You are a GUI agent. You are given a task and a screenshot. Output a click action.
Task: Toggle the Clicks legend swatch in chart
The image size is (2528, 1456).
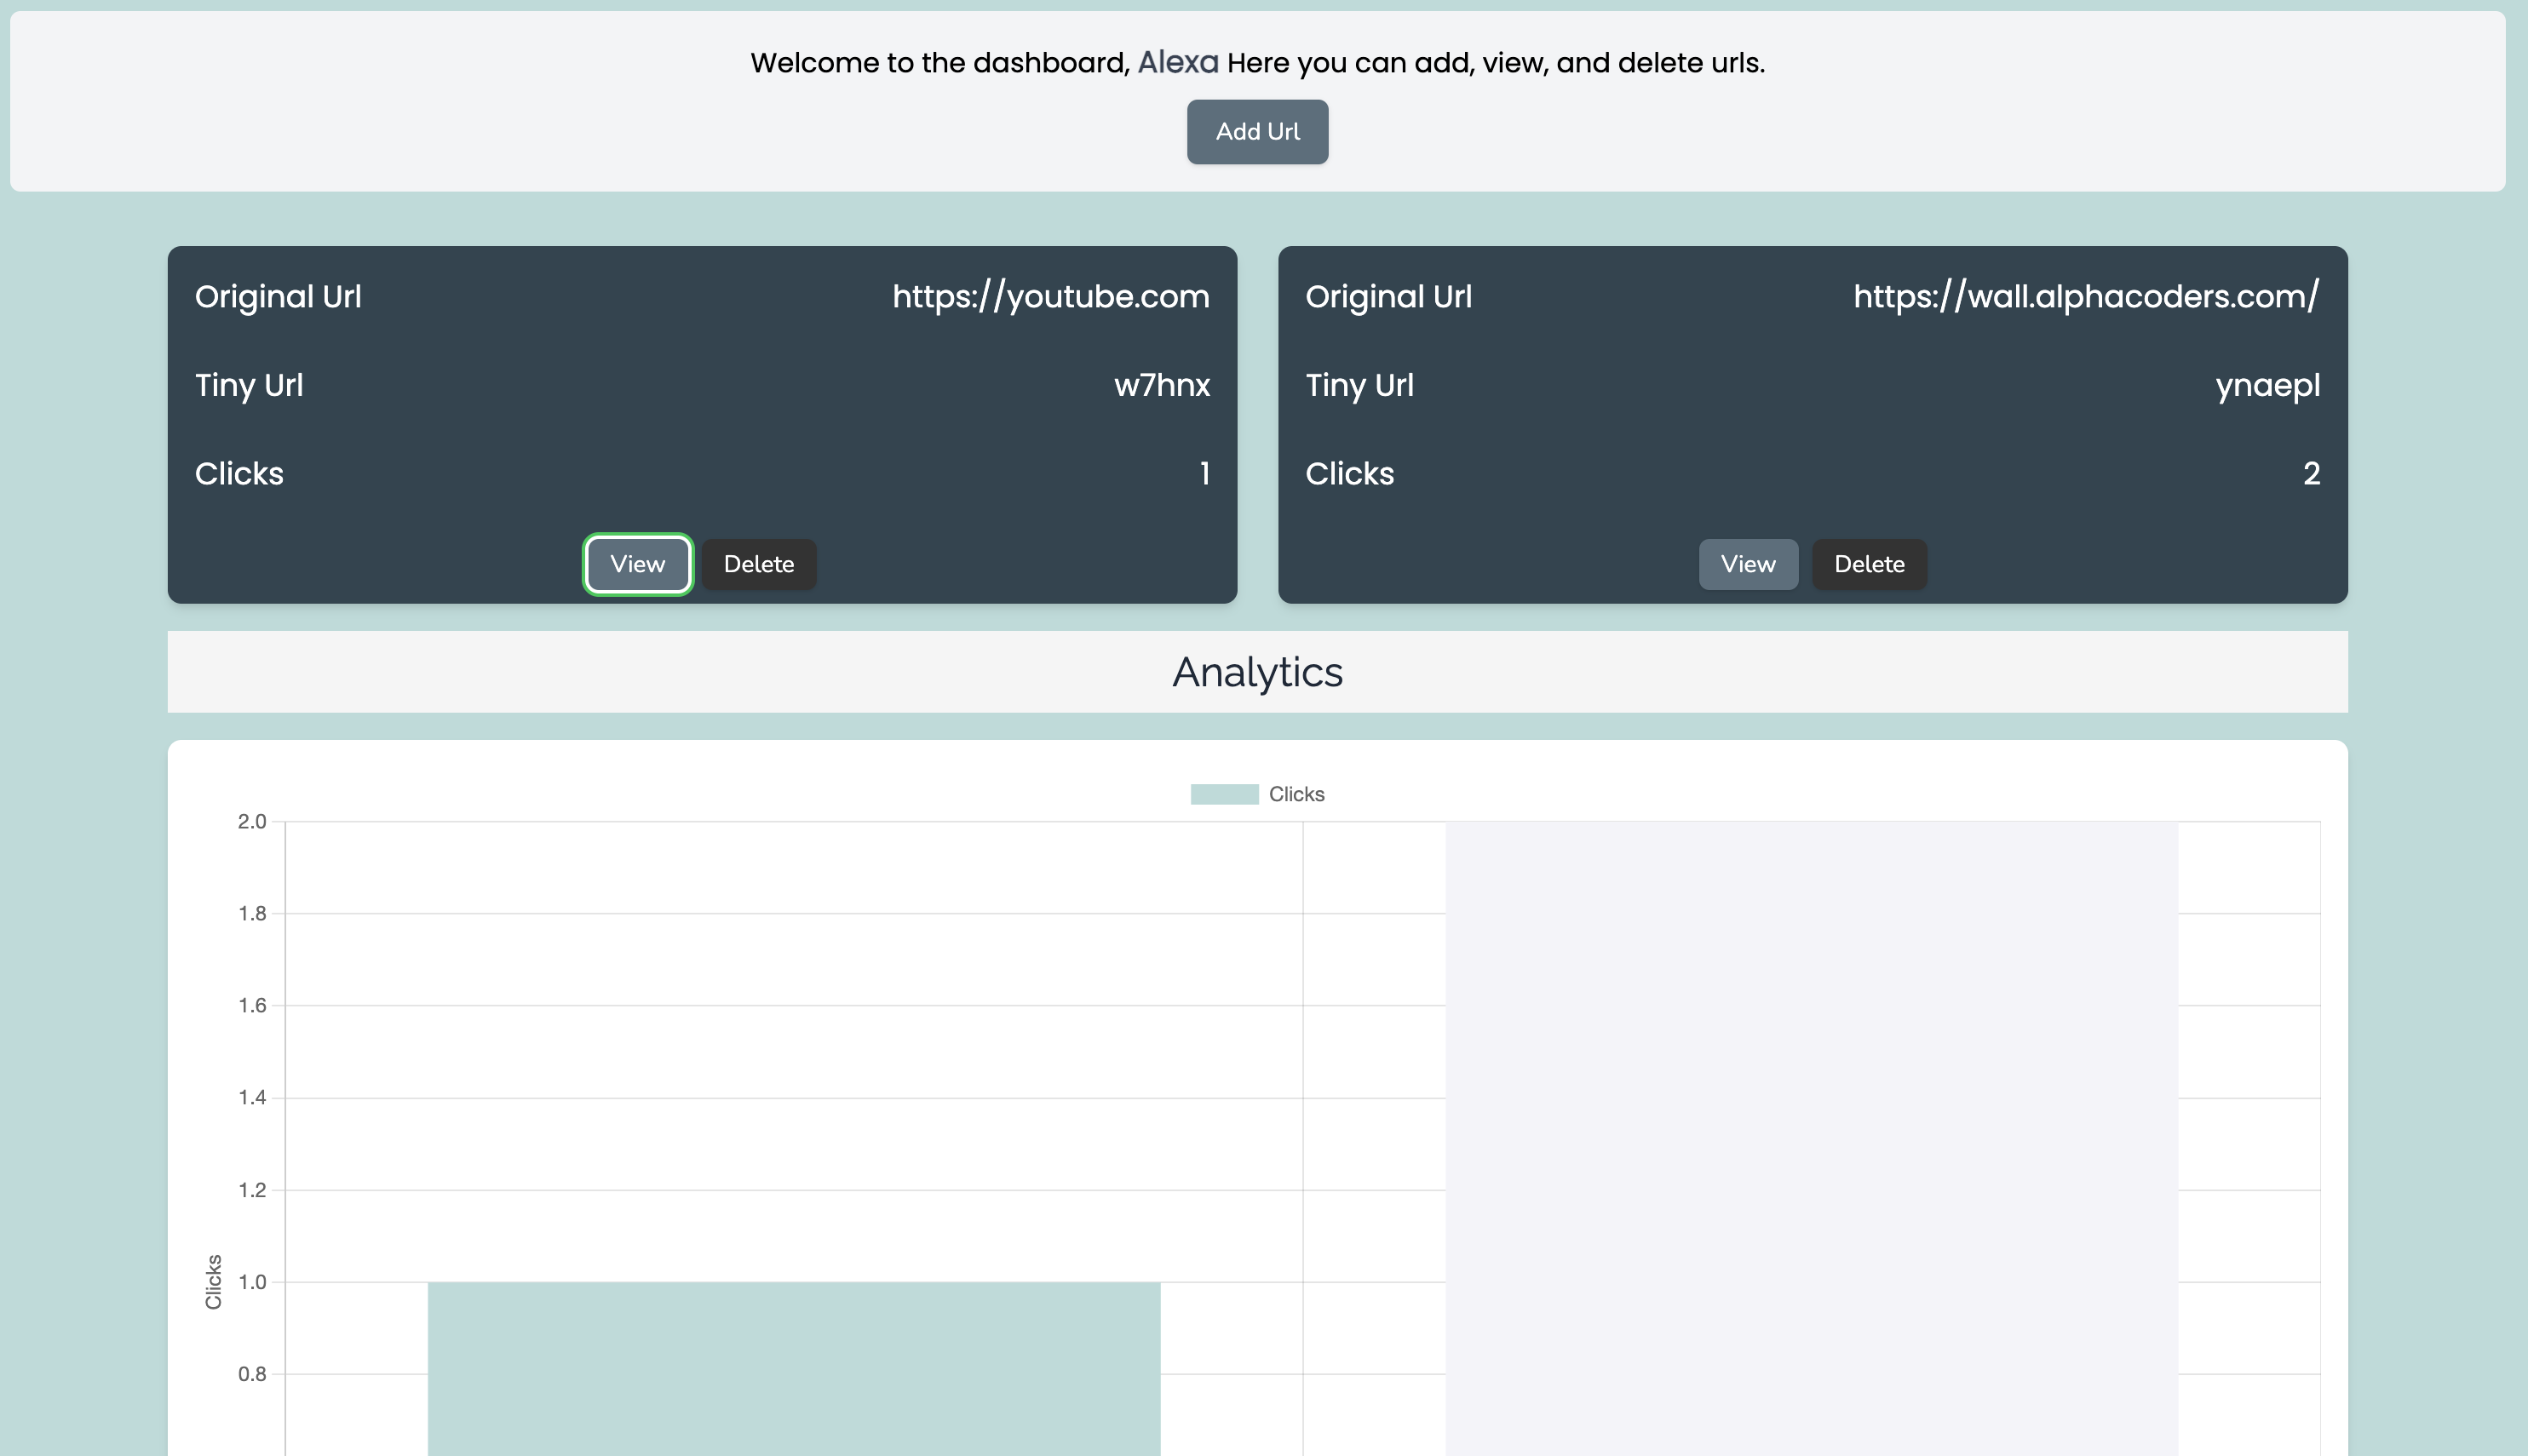(x=1224, y=794)
